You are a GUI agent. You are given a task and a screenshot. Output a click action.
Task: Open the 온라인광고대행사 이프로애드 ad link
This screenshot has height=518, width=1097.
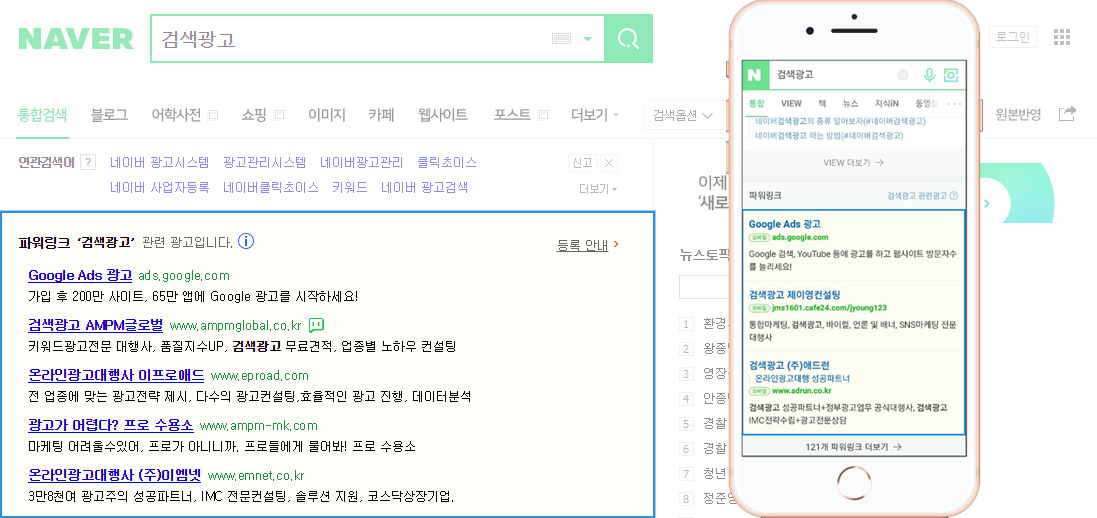tap(116, 375)
